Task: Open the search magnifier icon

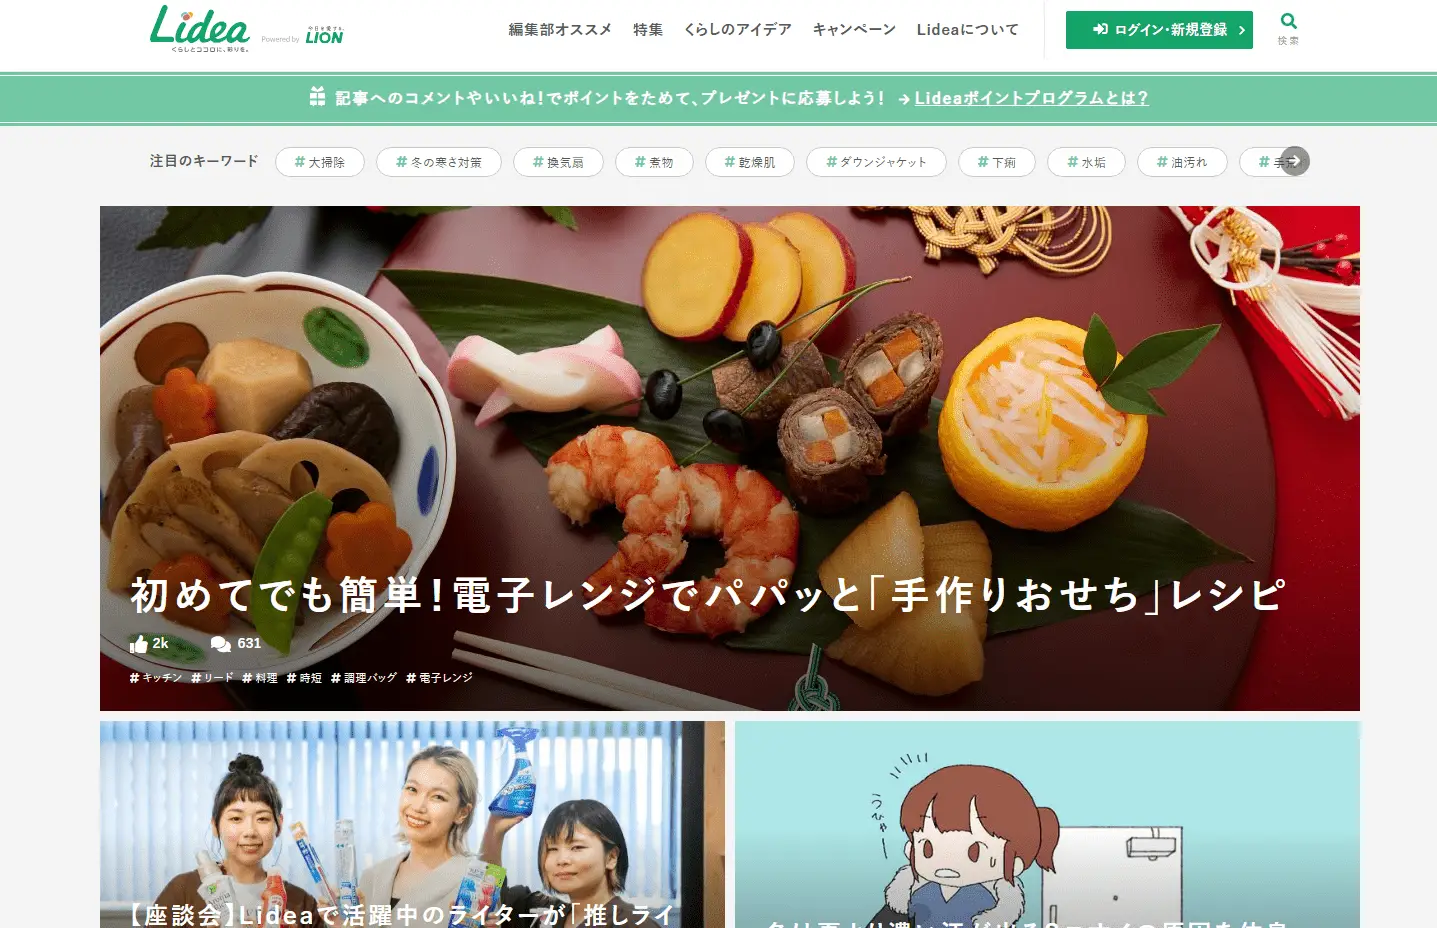Action: coord(1288,21)
